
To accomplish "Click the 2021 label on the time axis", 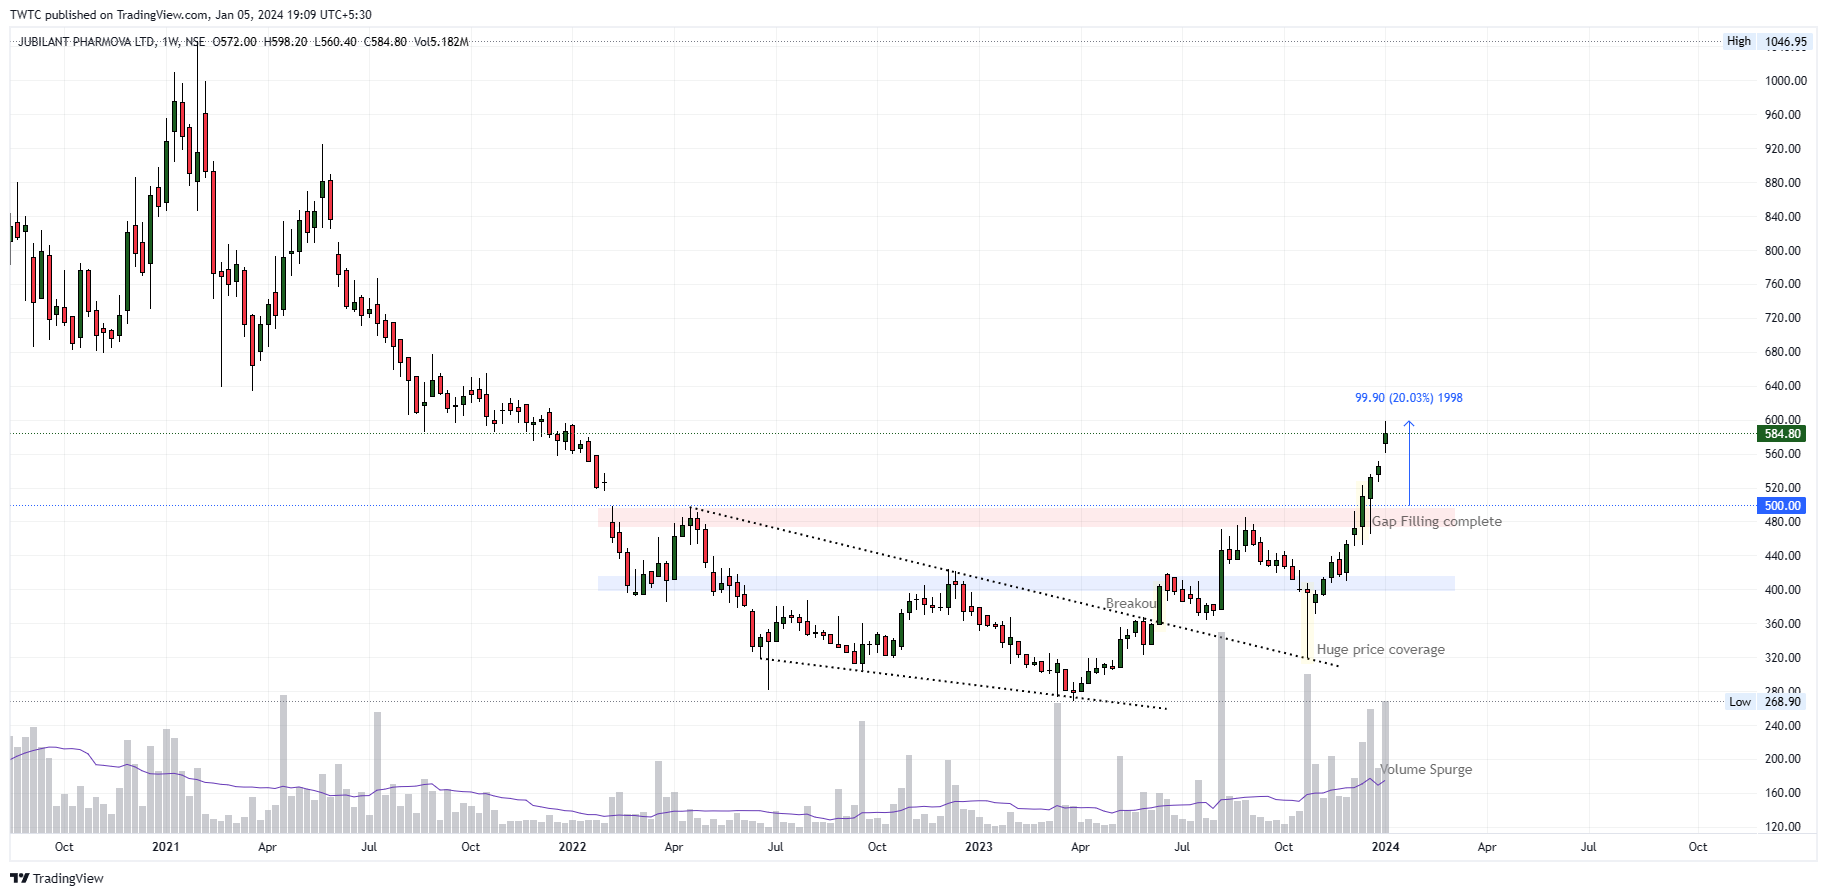I will point(166,847).
